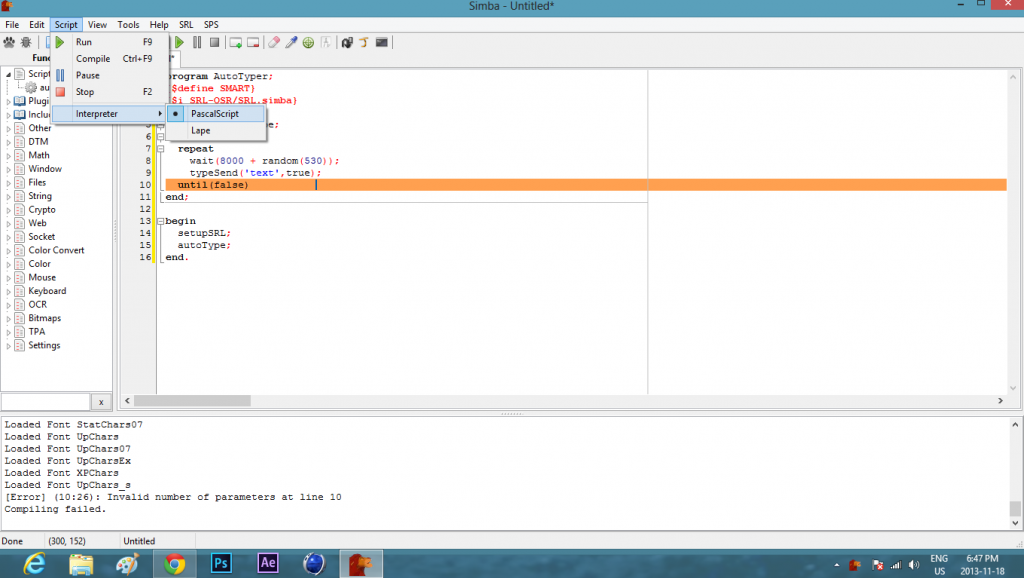The image size is (1024, 578).
Task: Click Run in the Script menu
Action: pos(84,42)
